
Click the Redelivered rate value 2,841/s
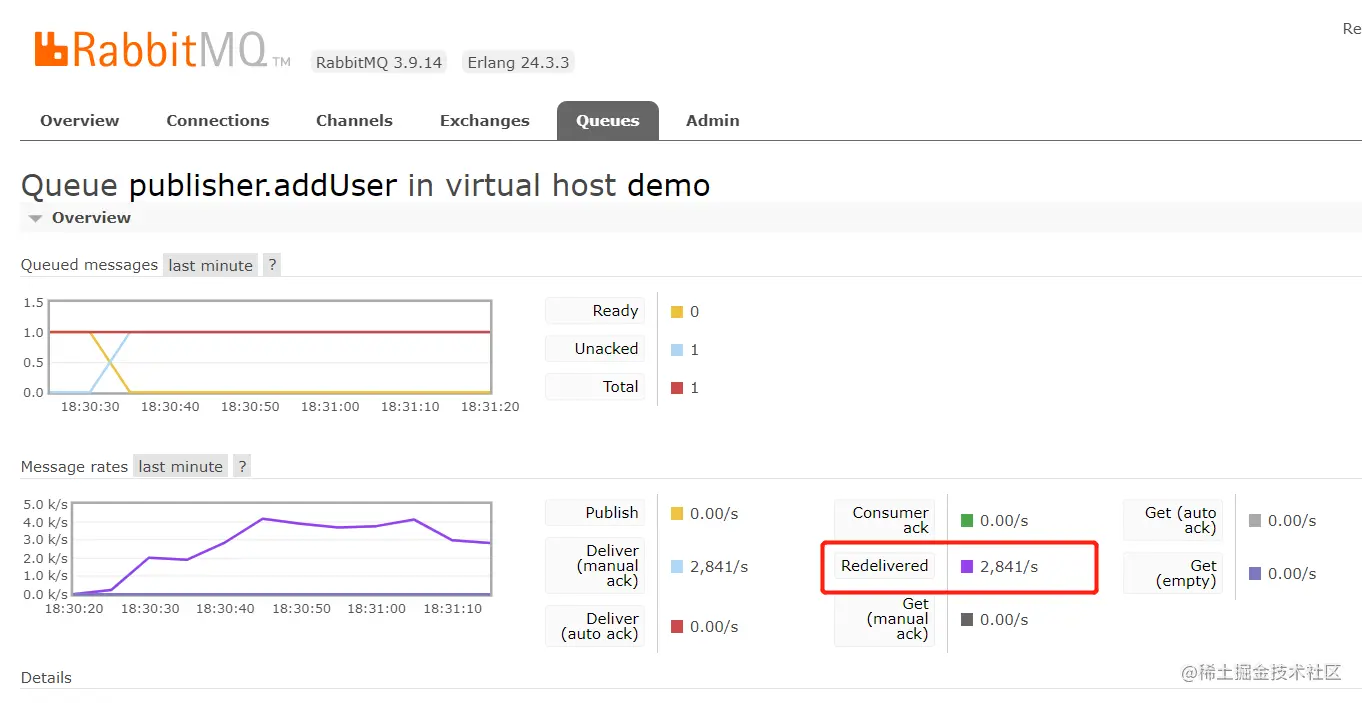click(x=1009, y=567)
